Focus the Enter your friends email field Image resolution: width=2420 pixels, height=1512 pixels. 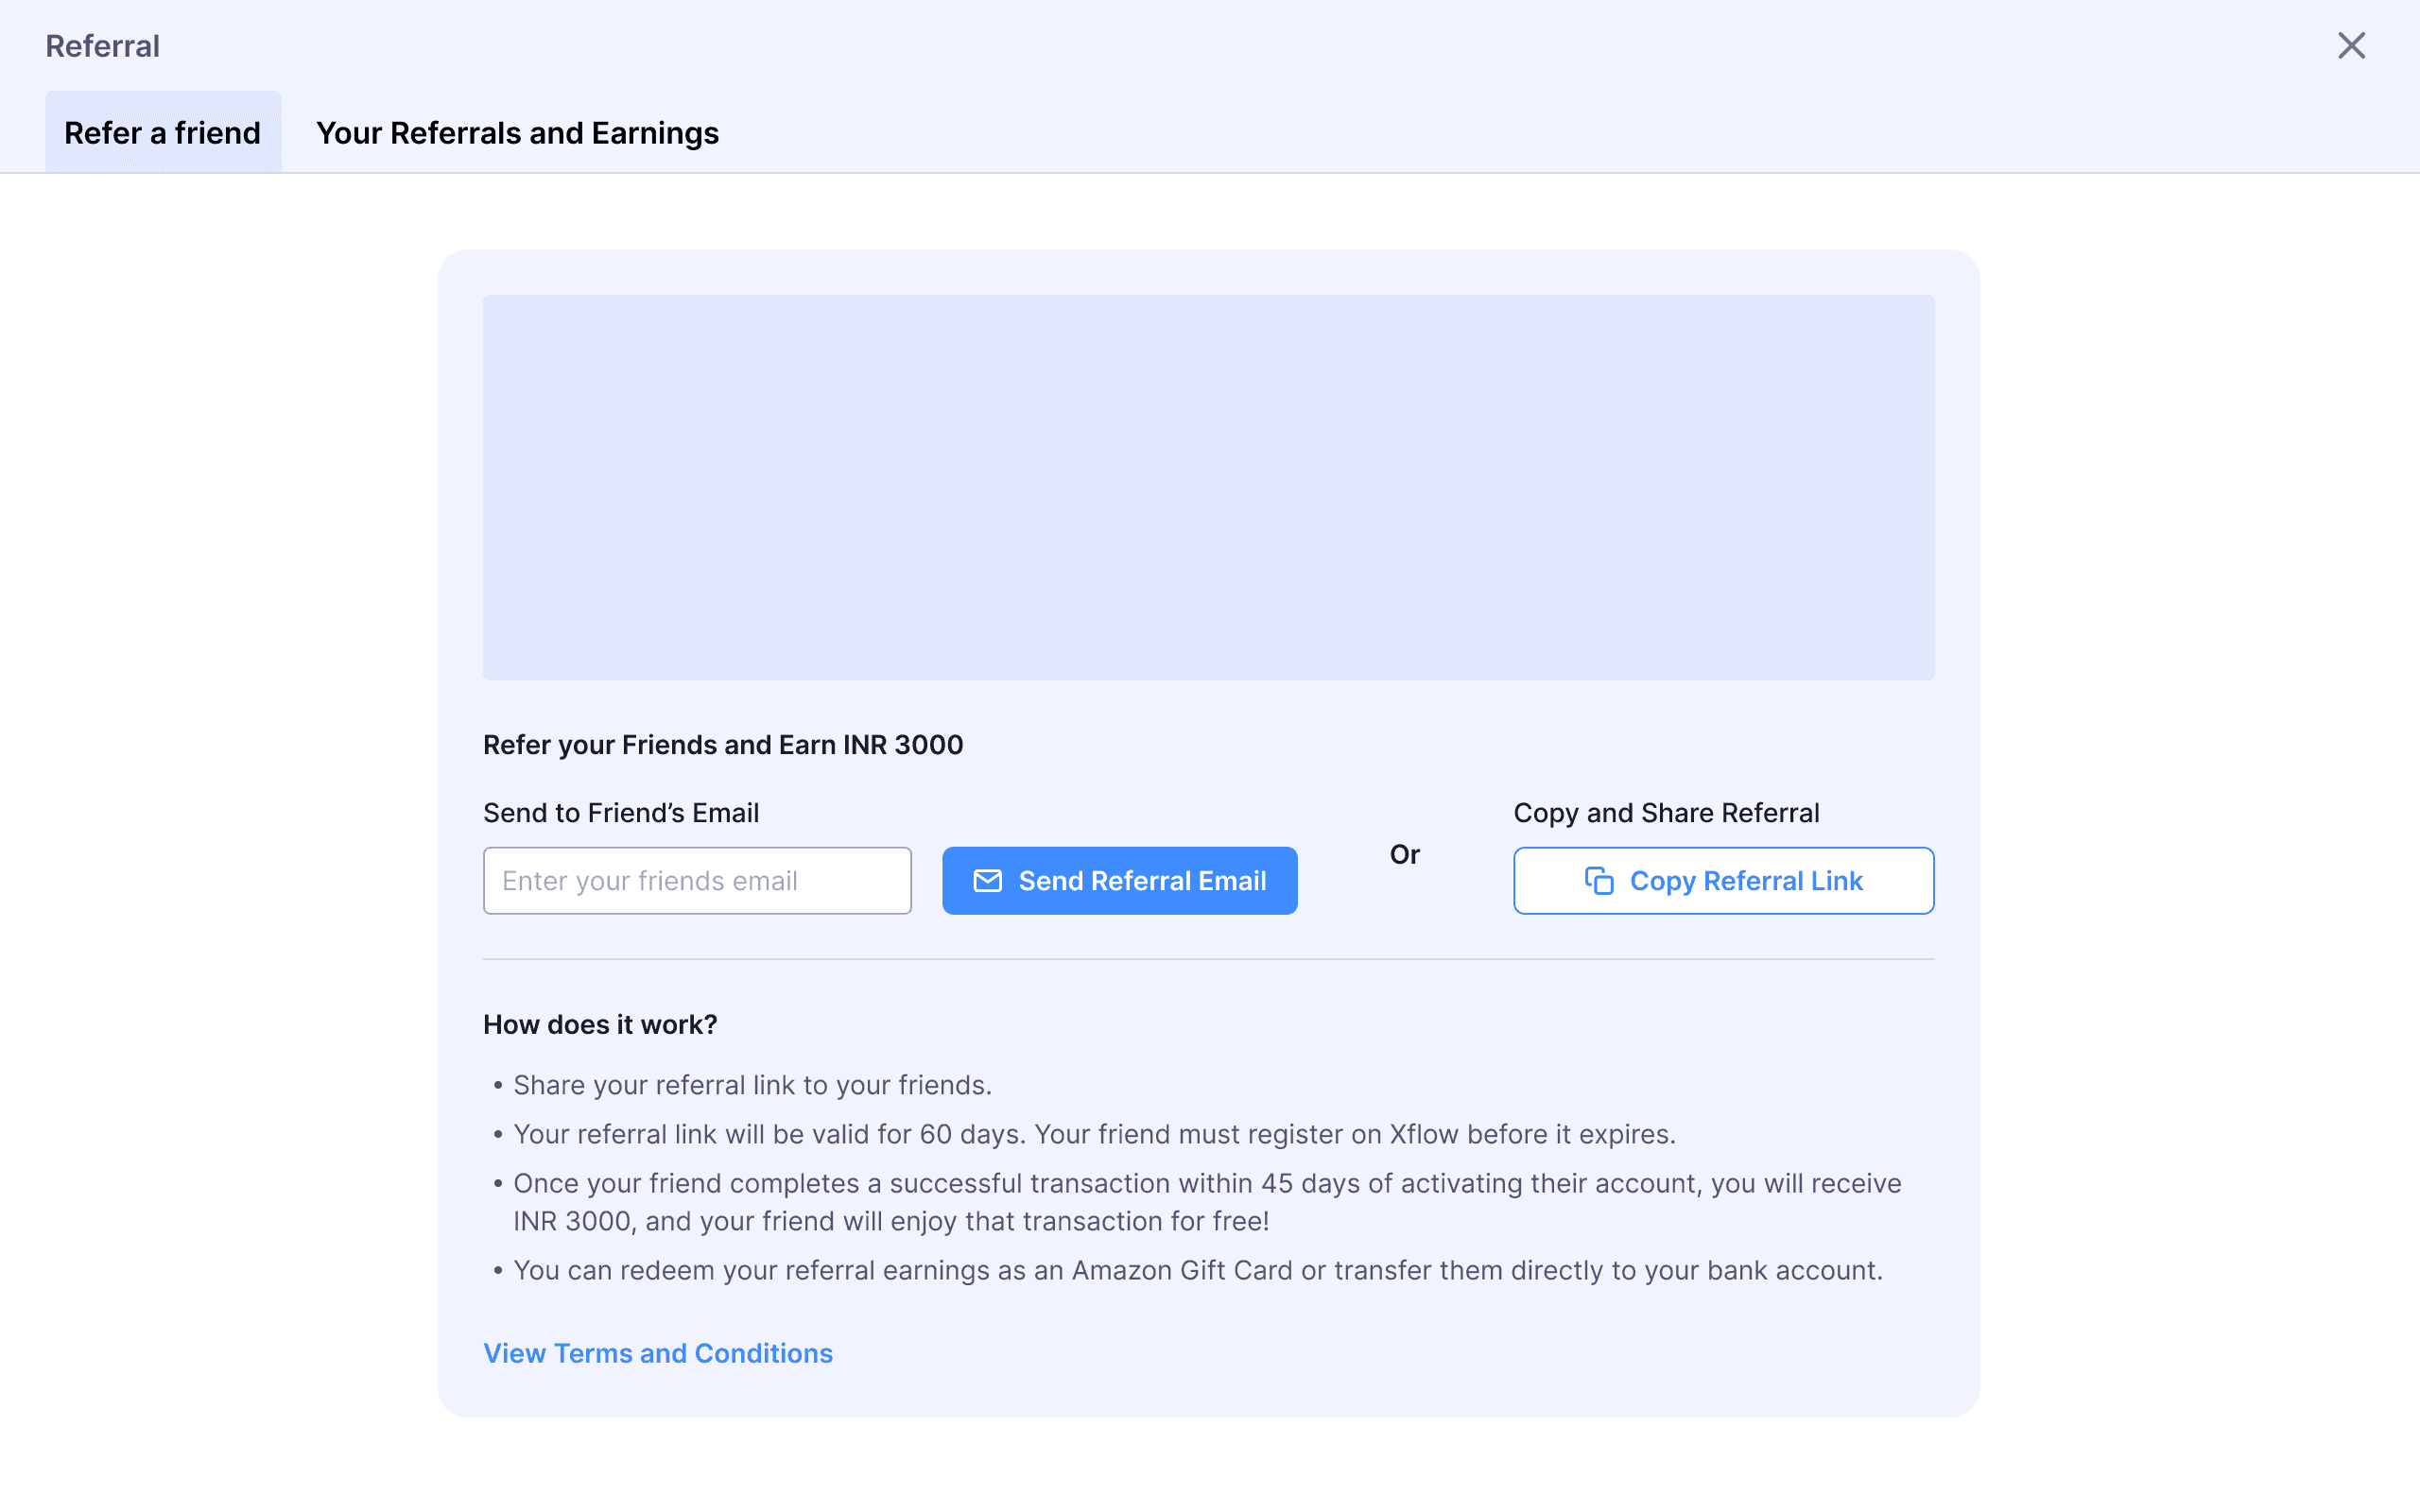(x=697, y=880)
